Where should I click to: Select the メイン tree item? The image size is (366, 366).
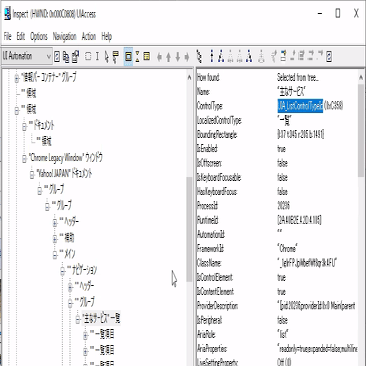(x=67, y=254)
